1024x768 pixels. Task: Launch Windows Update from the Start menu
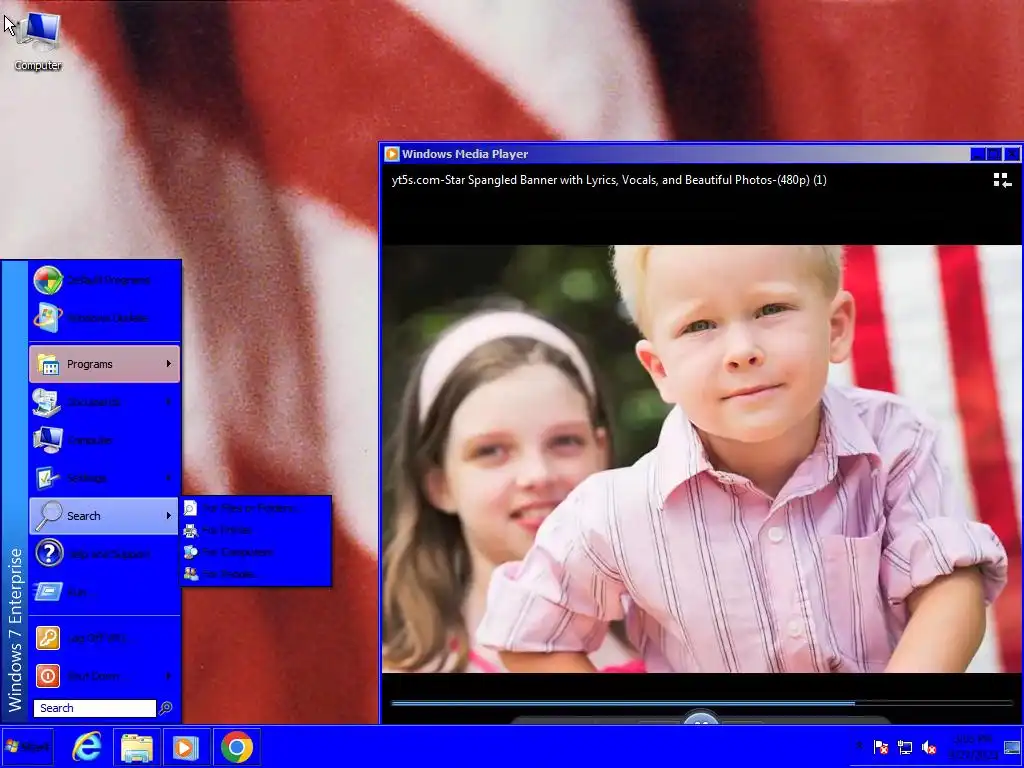(x=104, y=318)
